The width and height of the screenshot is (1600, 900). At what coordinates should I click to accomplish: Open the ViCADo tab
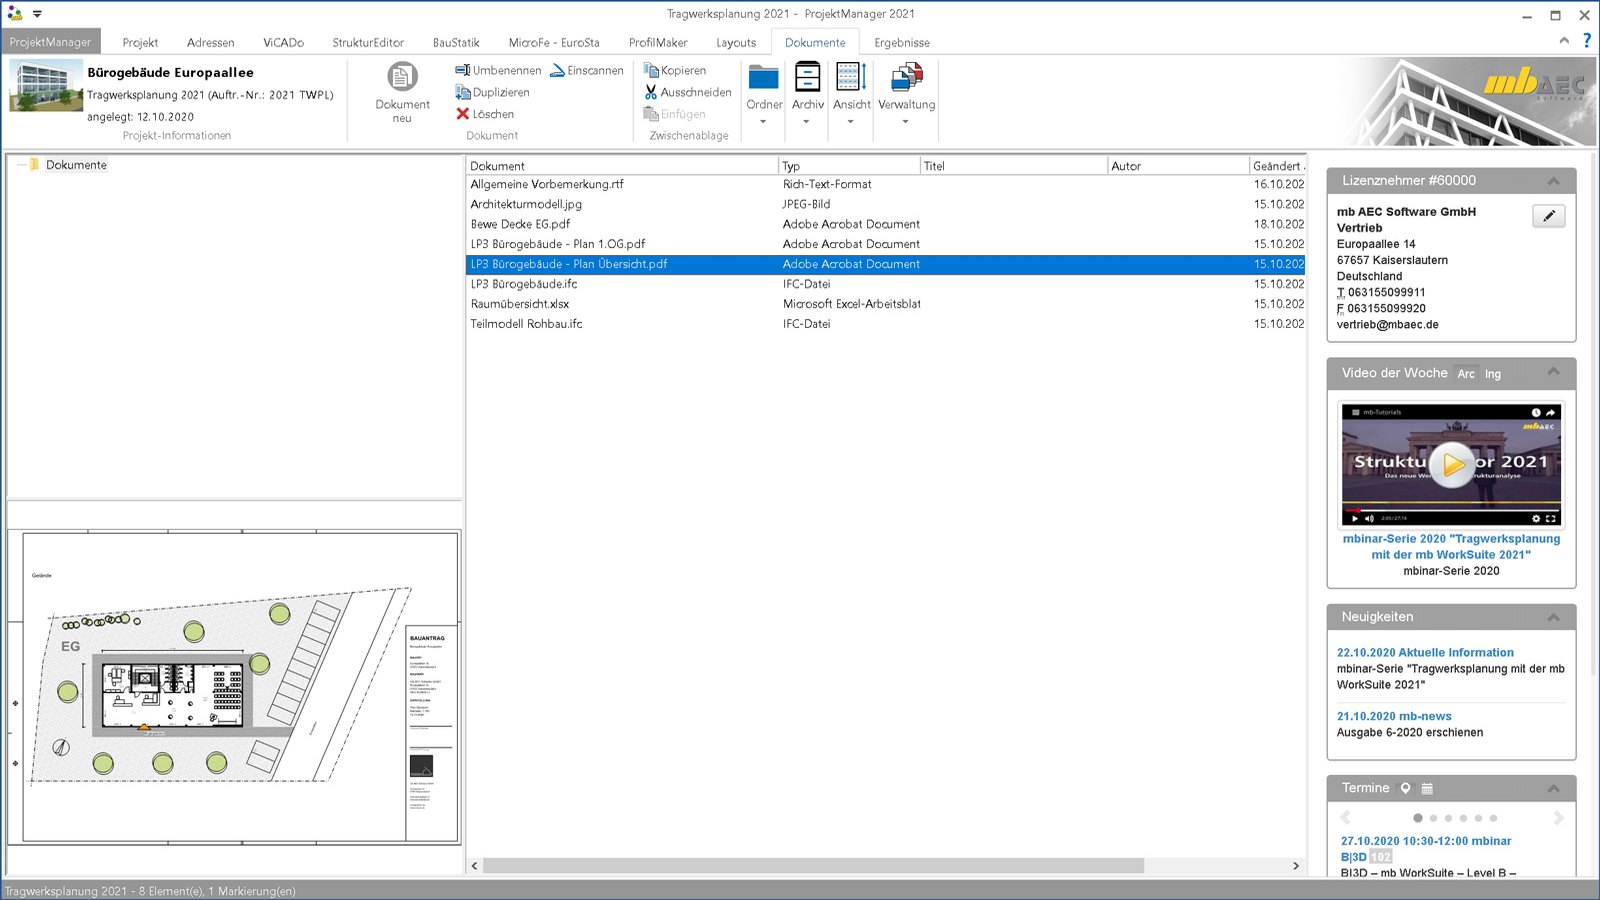click(x=283, y=42)
